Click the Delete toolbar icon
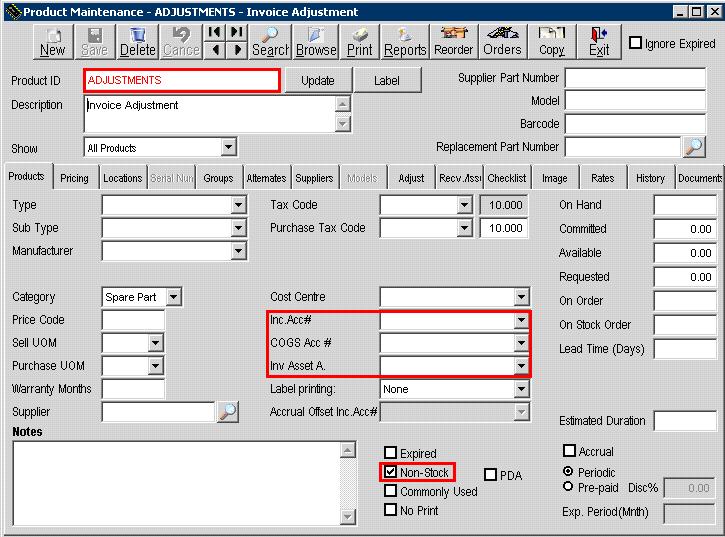725x537 pixels. [138, 41]
